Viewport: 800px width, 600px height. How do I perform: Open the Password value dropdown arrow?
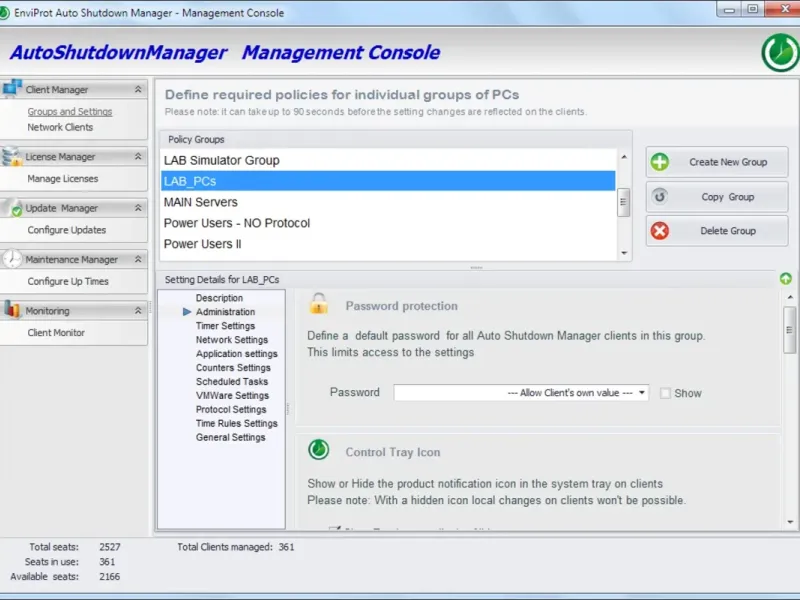coord(642,393)
